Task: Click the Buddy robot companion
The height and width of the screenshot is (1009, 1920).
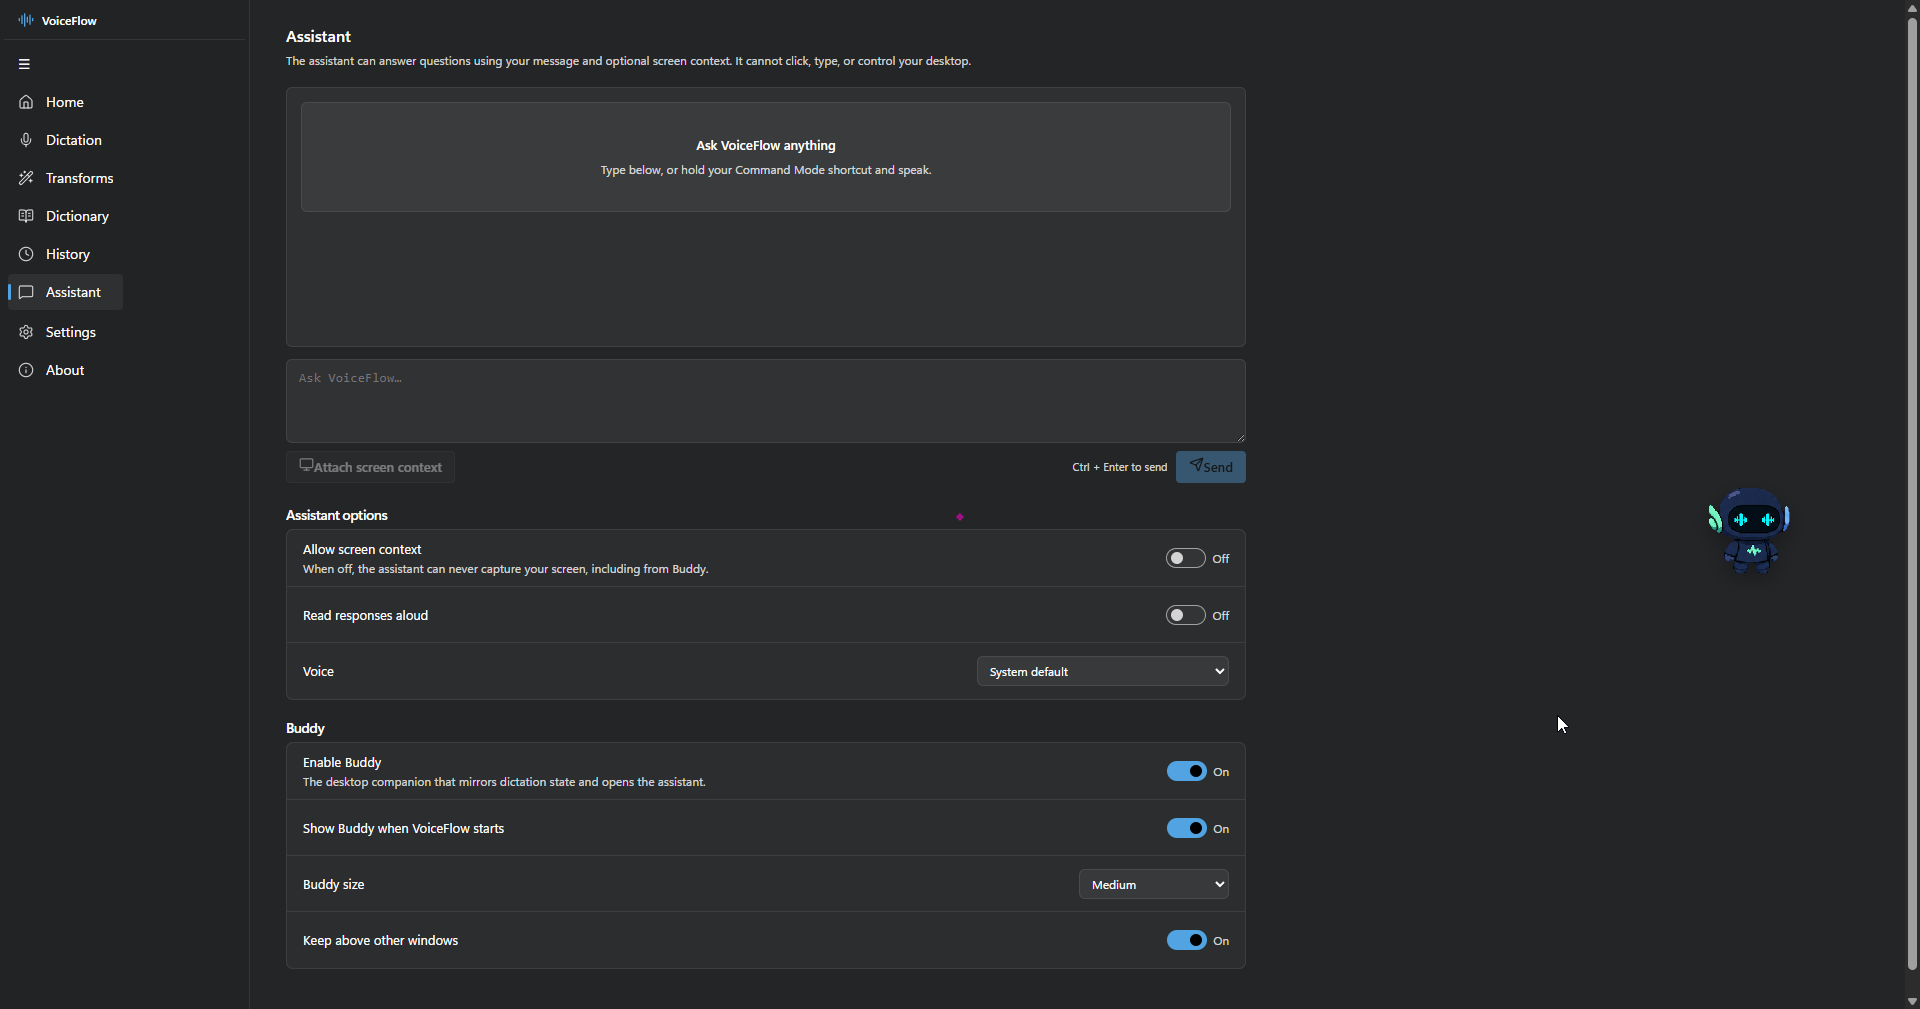Action: coord(1750,530)
